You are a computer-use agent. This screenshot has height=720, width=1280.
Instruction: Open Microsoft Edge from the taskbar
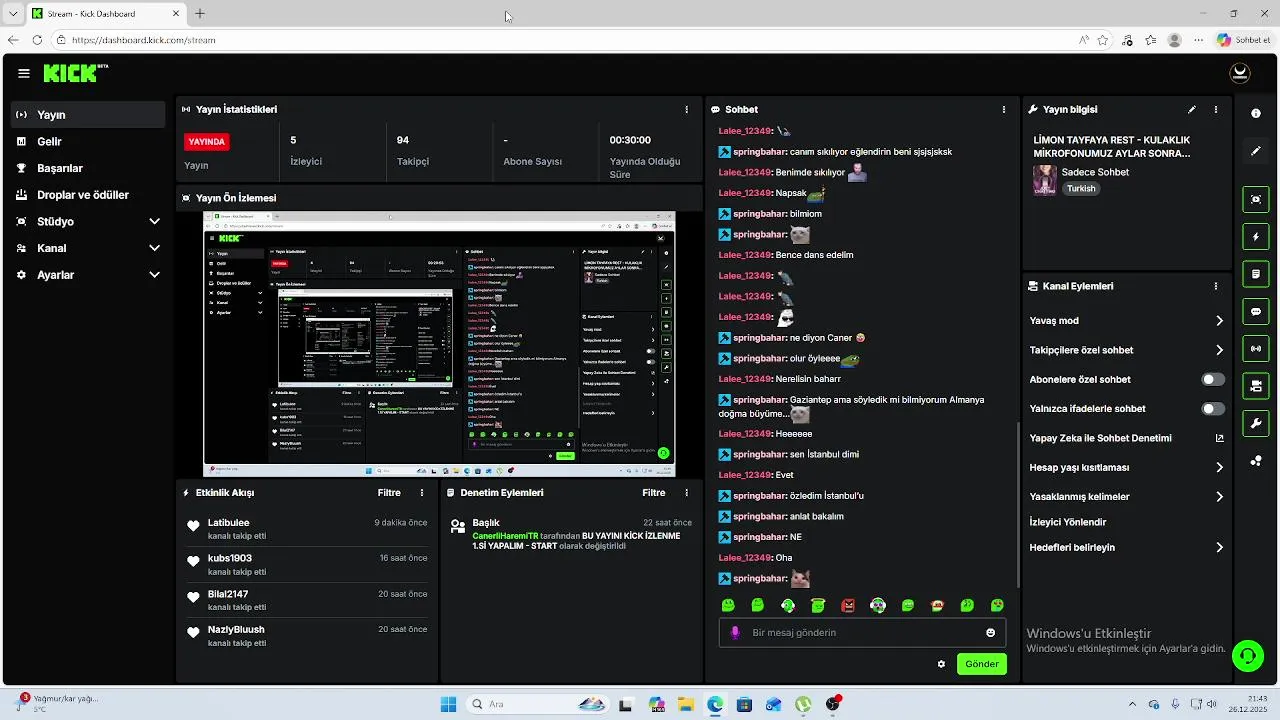(x=715, y=704)
